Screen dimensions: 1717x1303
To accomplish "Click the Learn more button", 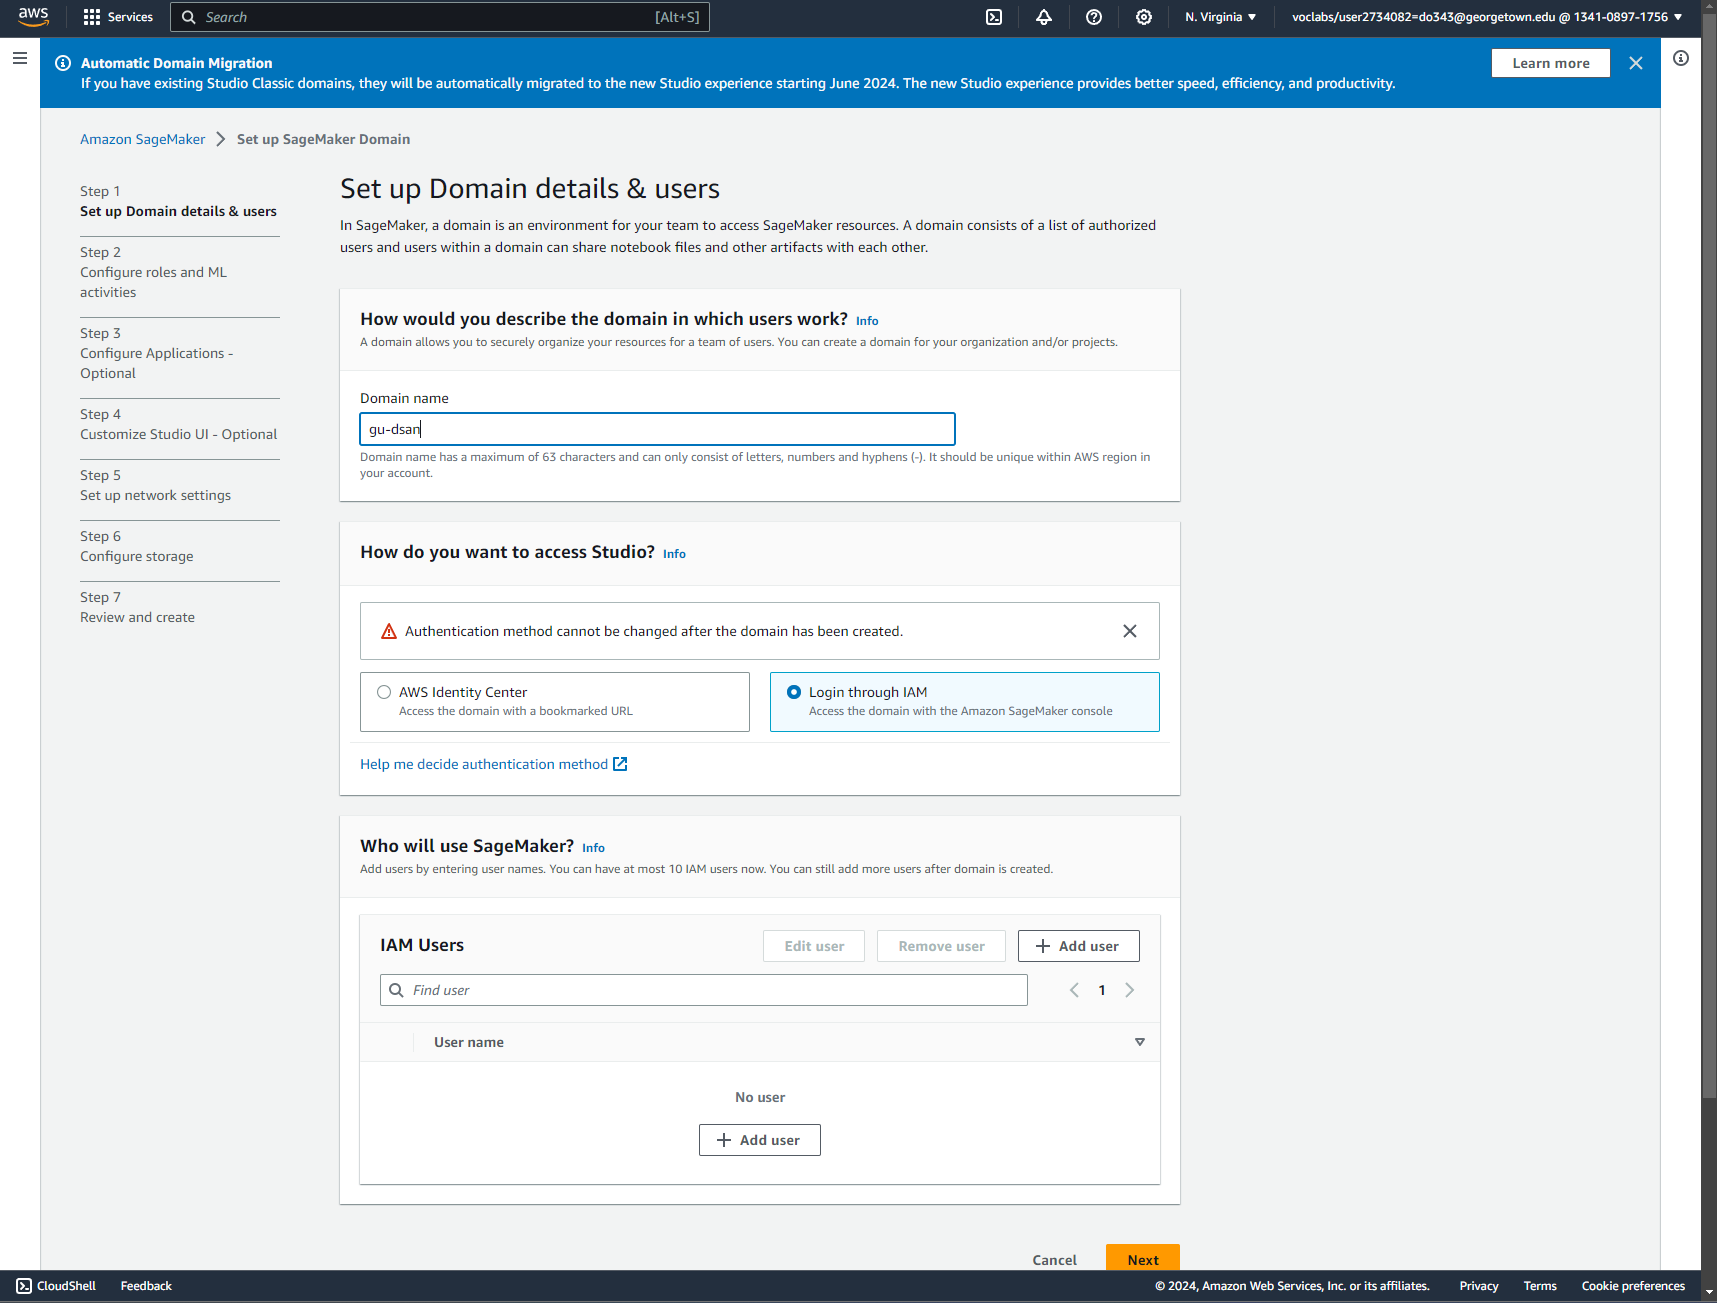I will [x=1551, y=63].
